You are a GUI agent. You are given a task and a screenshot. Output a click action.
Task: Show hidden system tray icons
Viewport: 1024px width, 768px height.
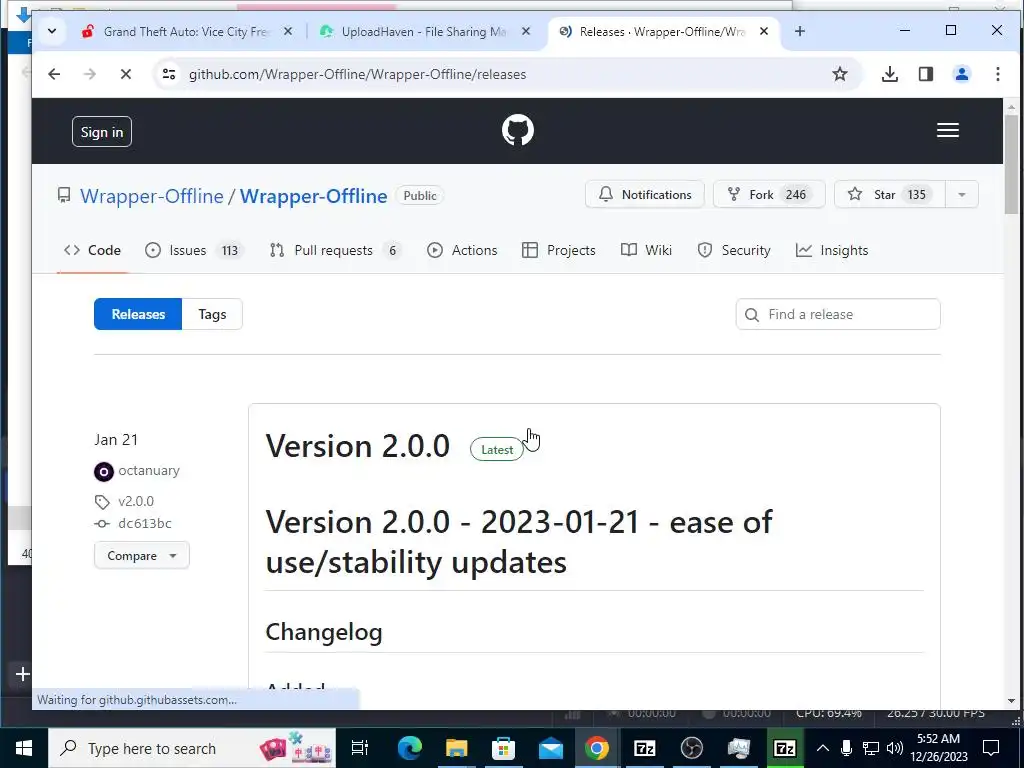coord(823,748)
